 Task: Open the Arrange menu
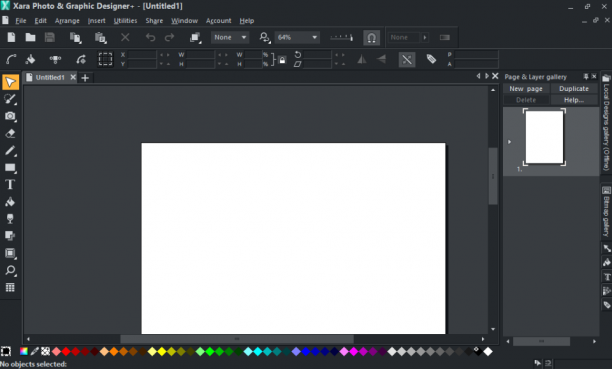67,21
